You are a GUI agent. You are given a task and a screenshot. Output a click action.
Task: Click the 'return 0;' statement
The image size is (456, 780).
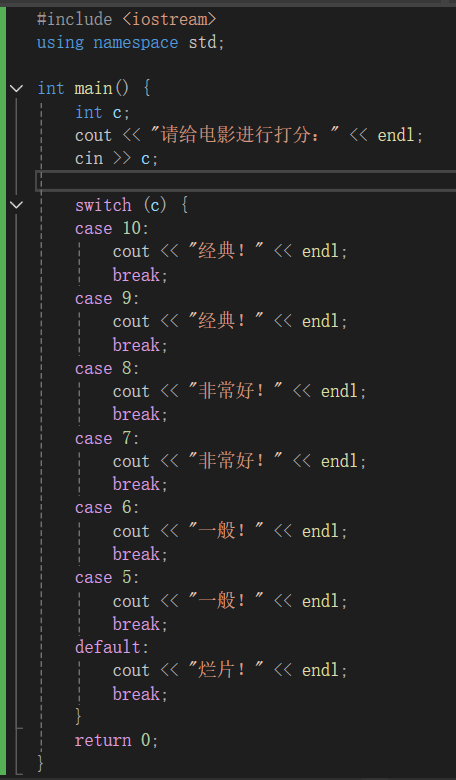116,740
